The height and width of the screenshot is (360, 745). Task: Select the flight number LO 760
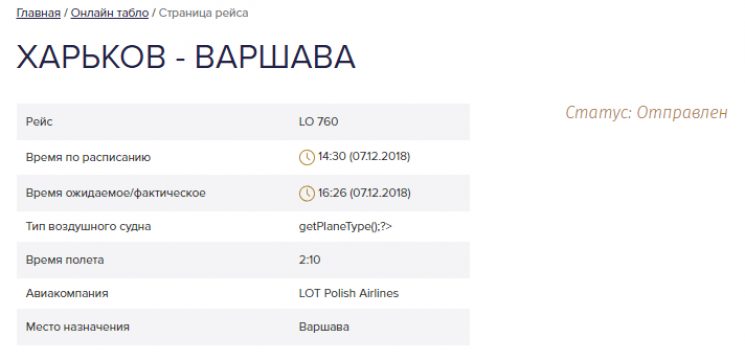(x=318, y=122)
